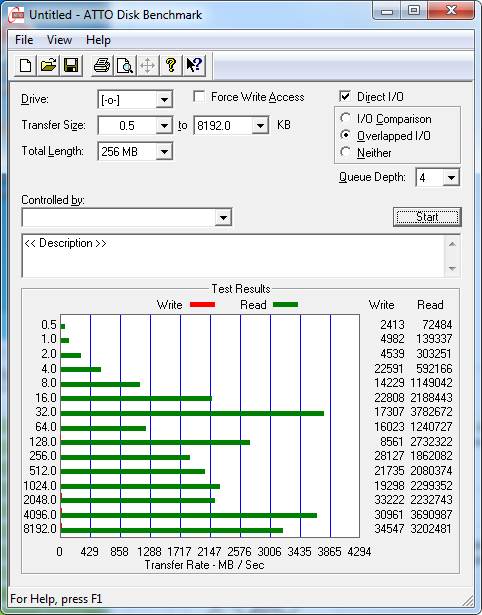Viewport: 482px width, 615px height.
Task: Click write value 34547
Action: (x=389, y=529)
